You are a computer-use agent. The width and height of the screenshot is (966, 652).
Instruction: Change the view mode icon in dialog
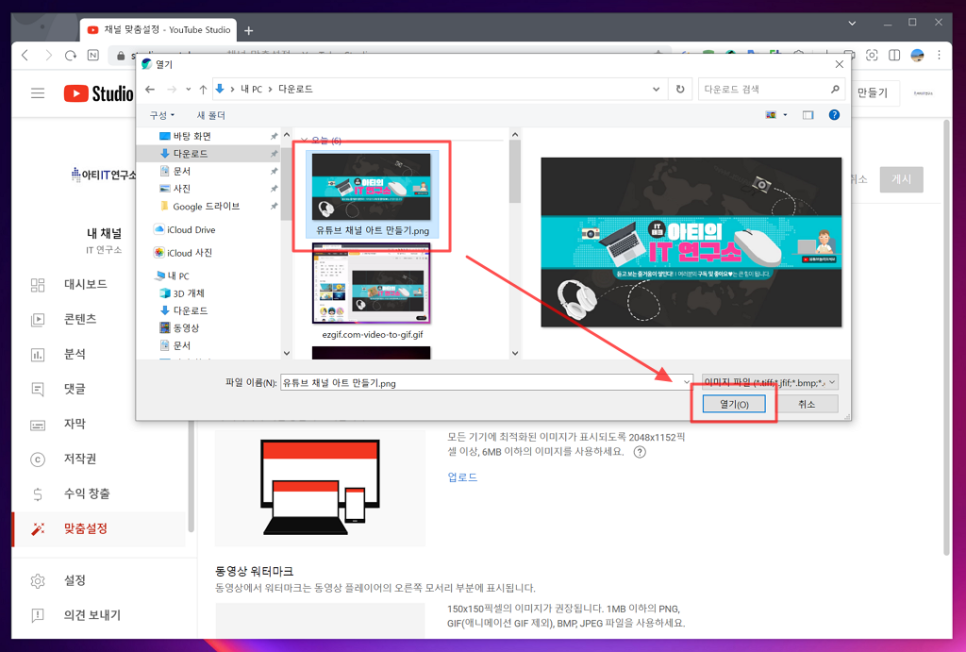pyautogui.click(x=771, y=115)
